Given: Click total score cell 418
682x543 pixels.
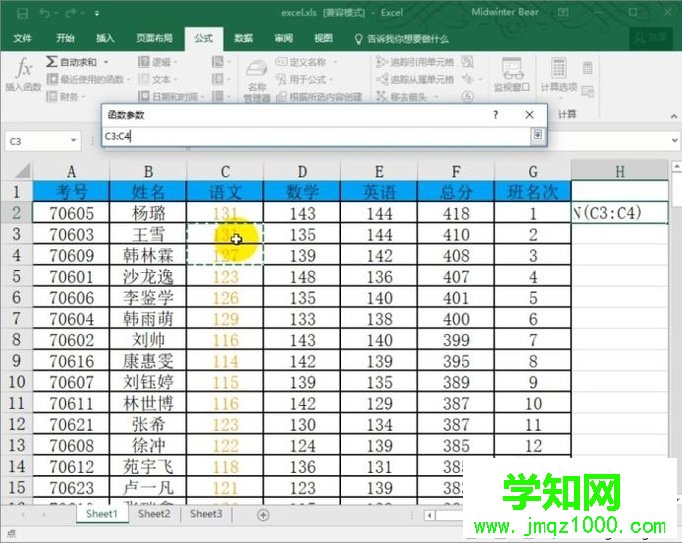Looking at the screenshot, I should [456, 213].
